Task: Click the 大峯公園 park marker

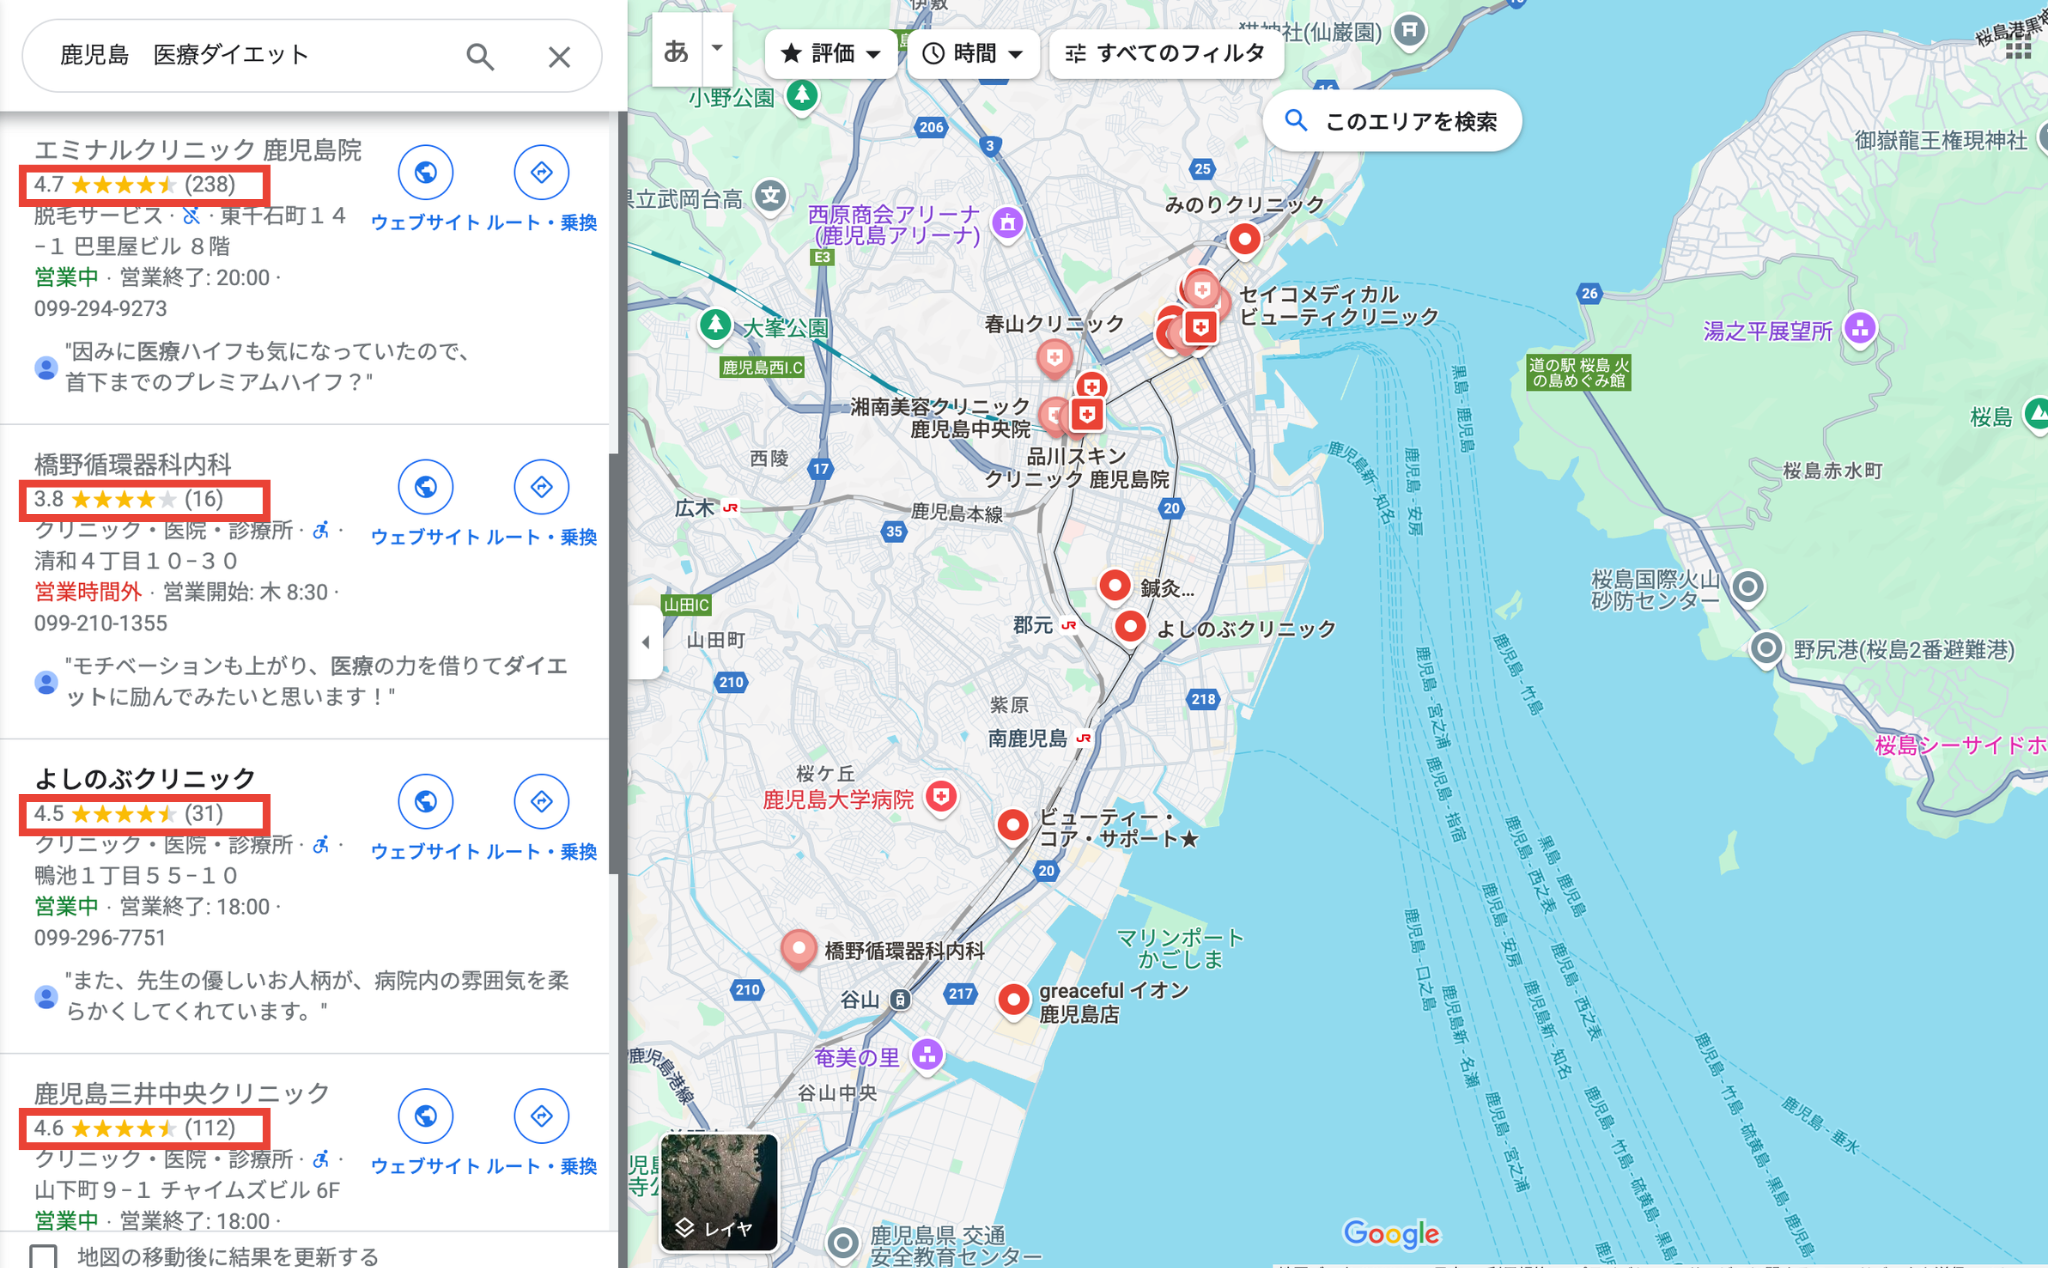Action: 714,325
